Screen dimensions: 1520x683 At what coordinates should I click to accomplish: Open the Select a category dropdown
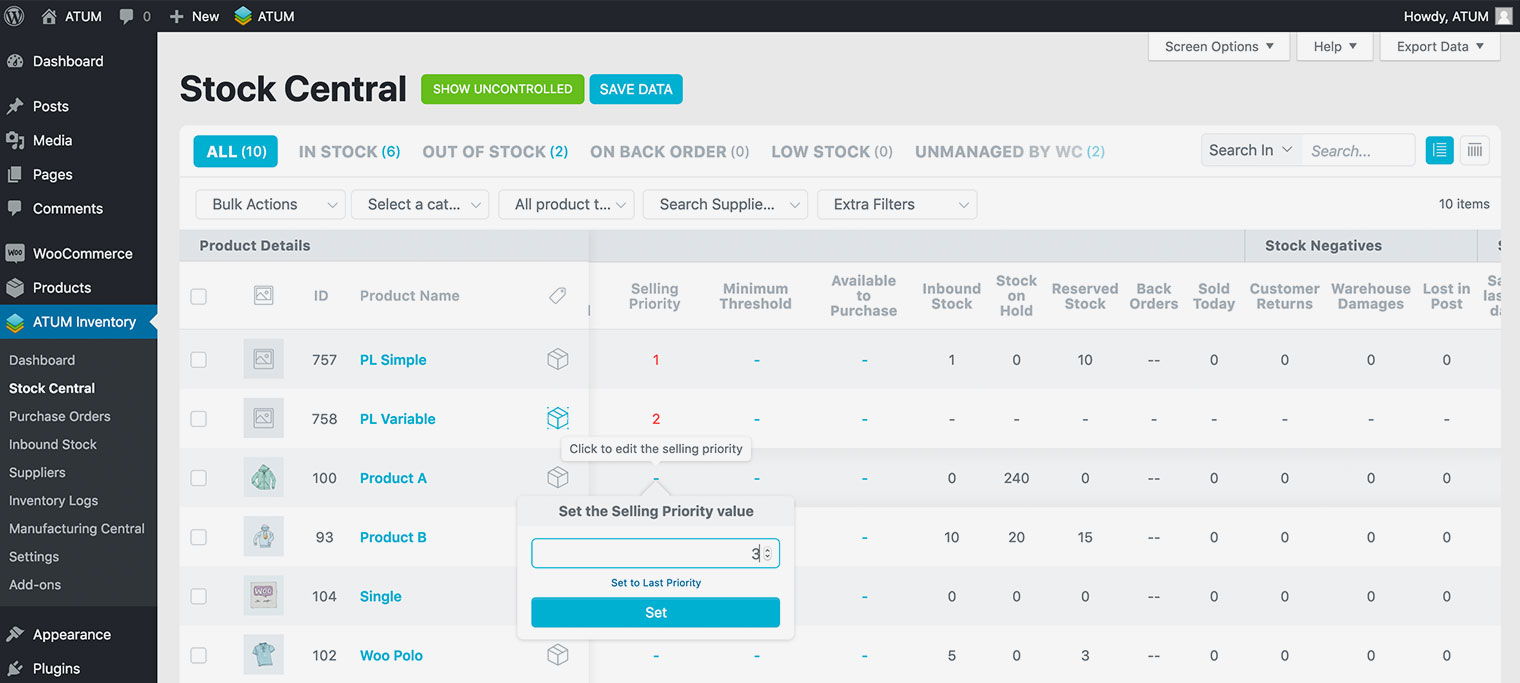click(x=420, y=204)
